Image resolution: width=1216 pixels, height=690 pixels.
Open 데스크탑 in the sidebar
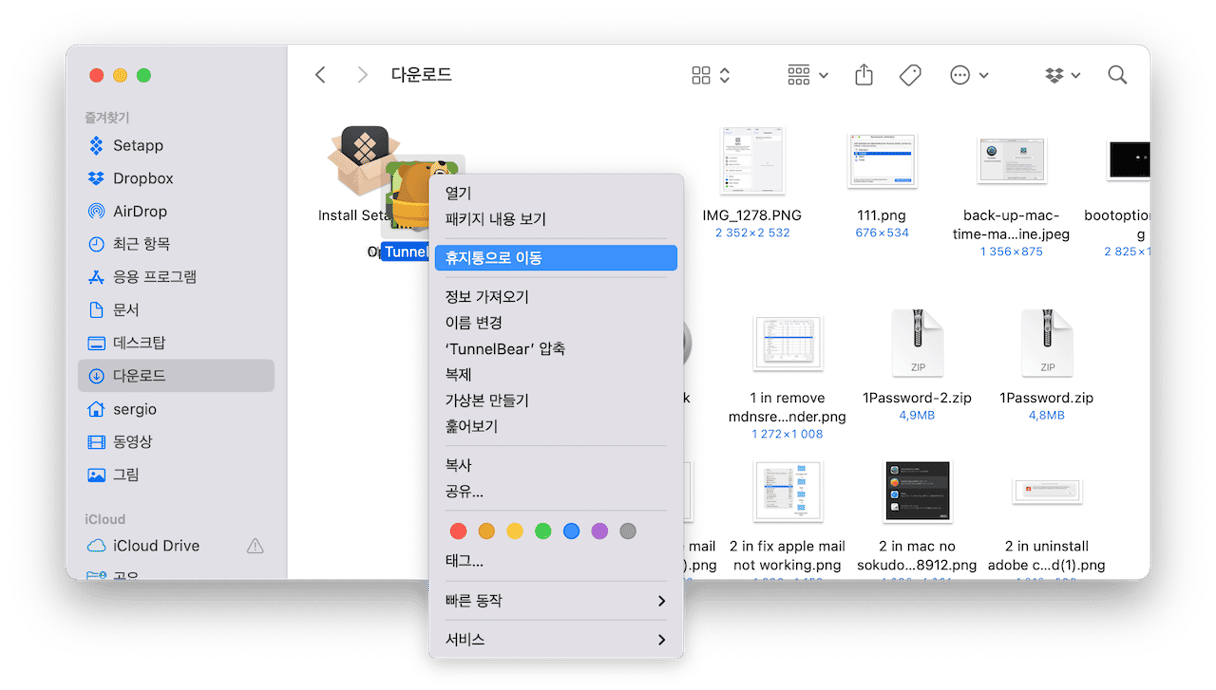point(175,343)
